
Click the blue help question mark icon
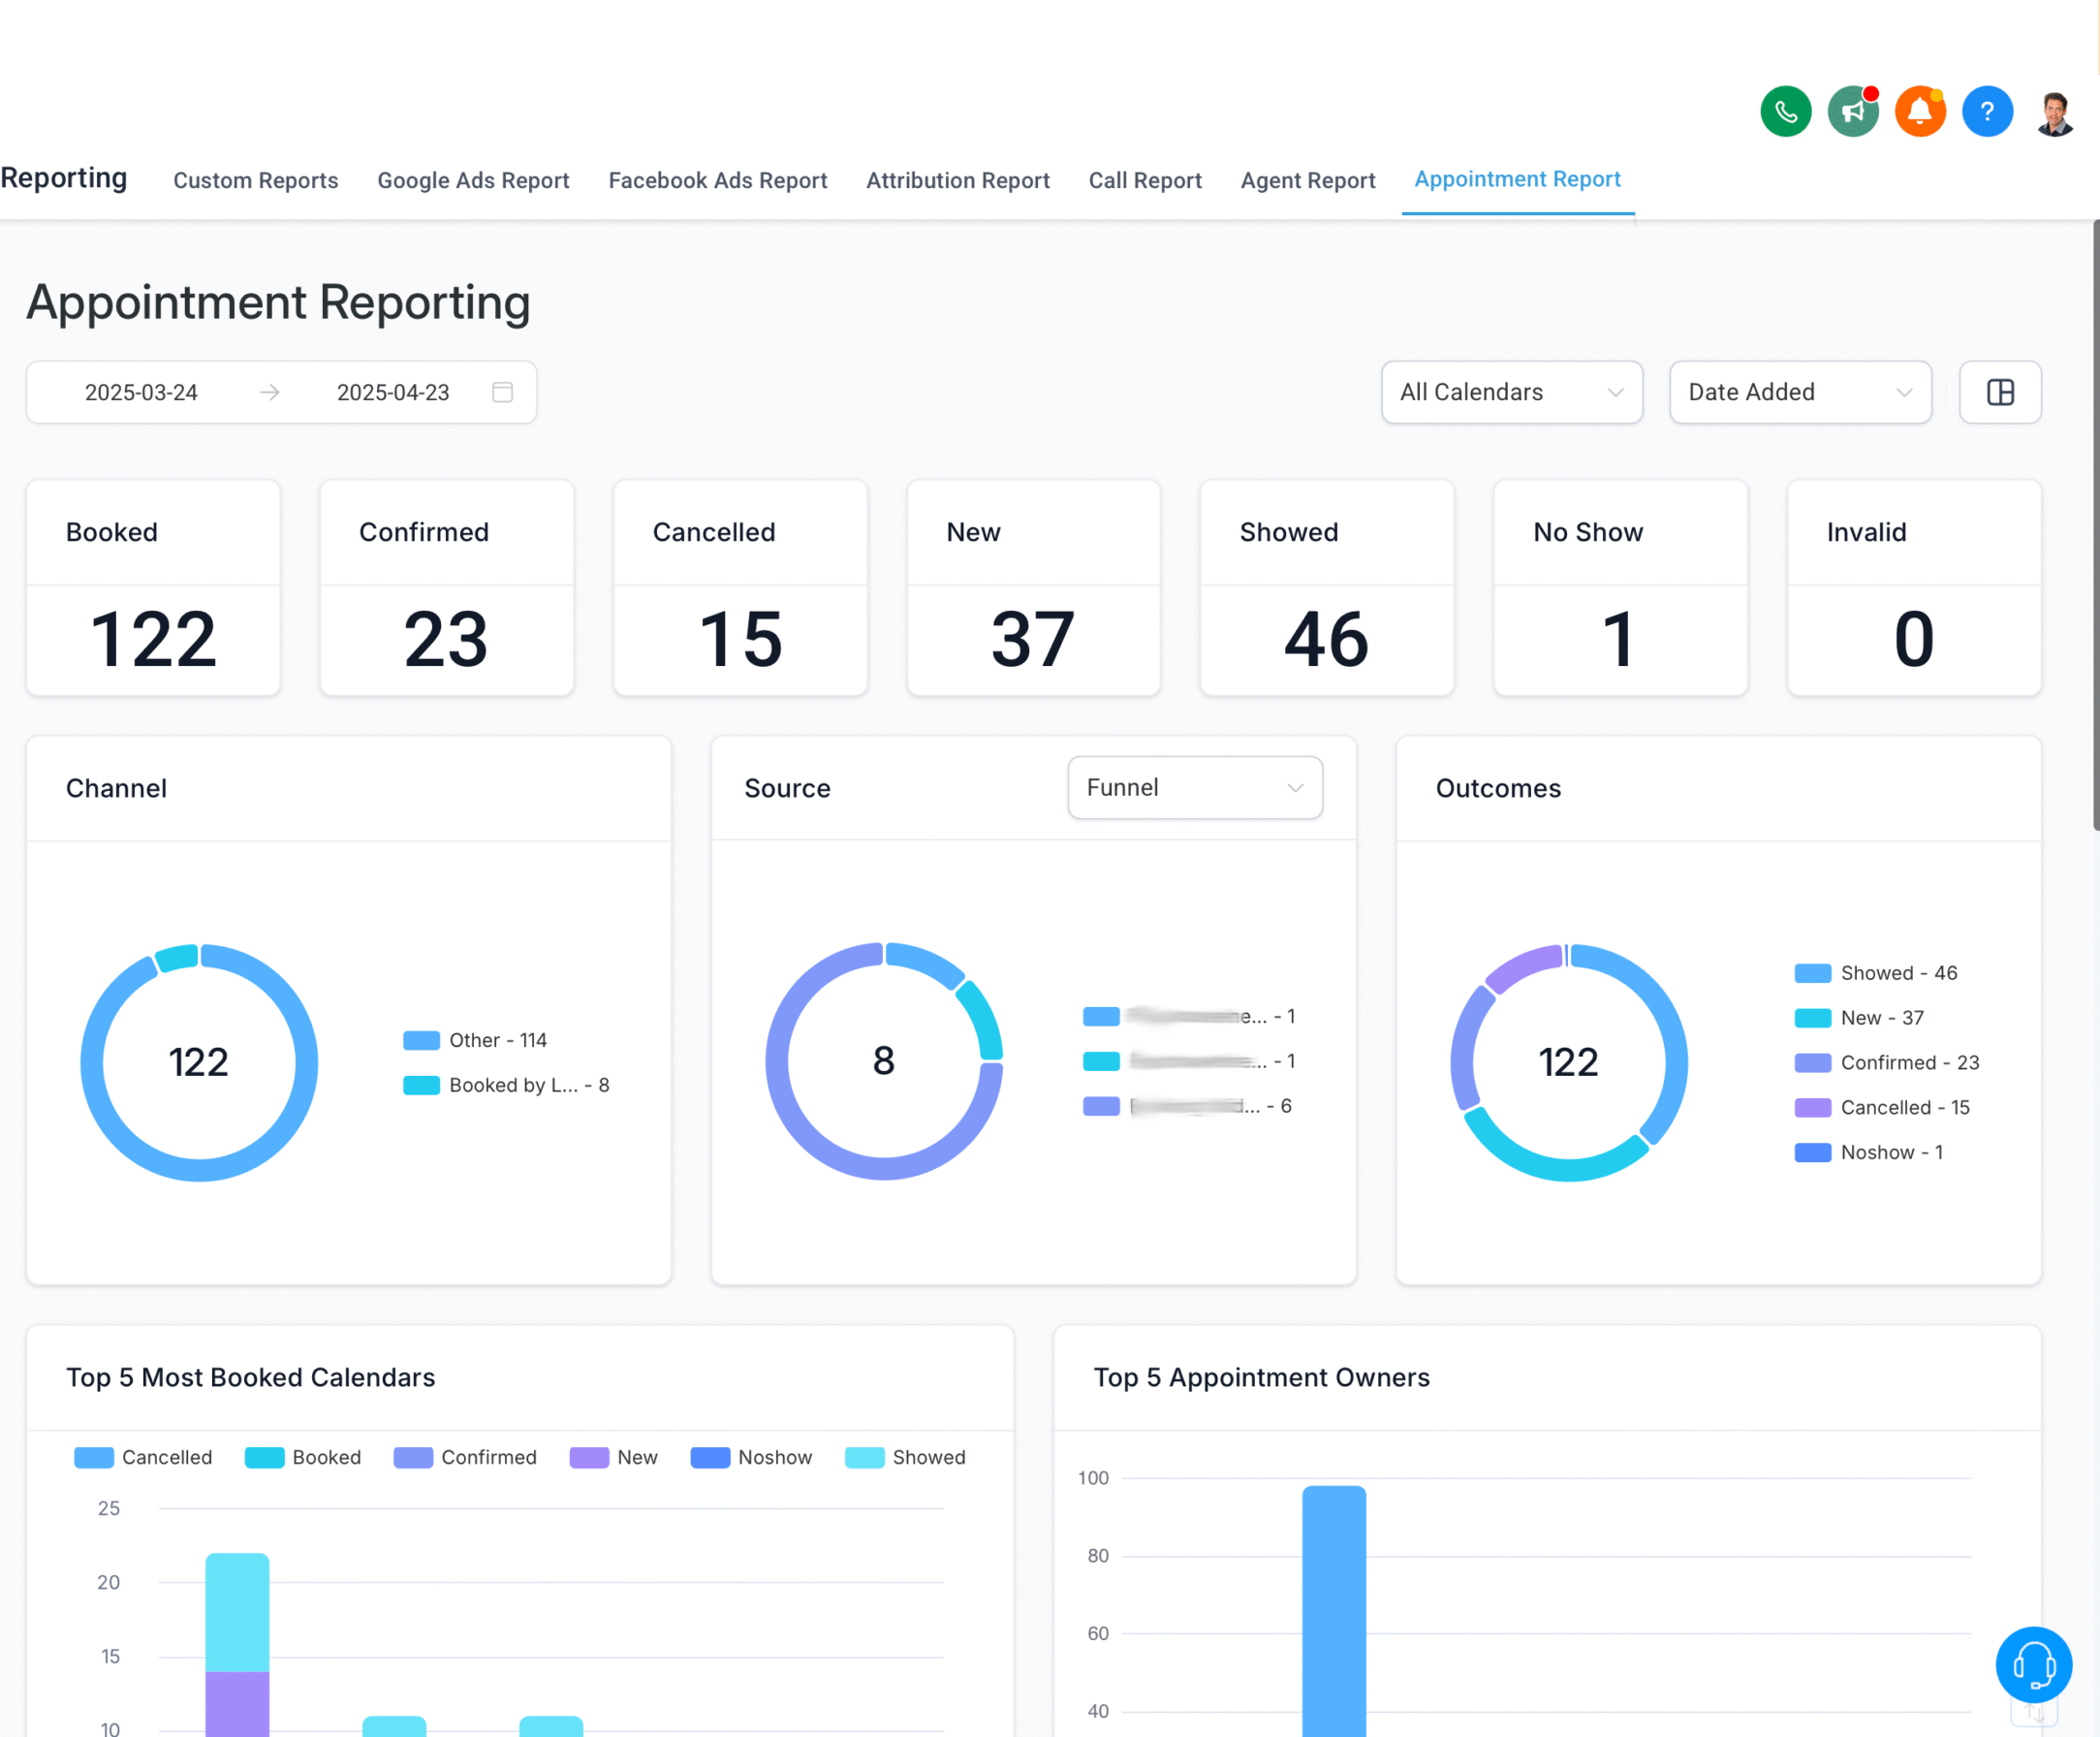(x=1987, y=111)
